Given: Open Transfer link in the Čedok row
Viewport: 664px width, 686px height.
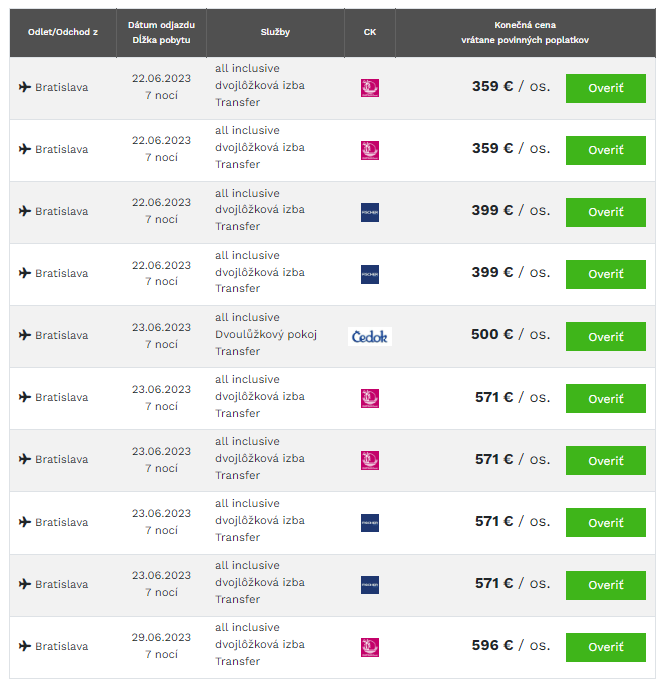Looking at the screenshot, I should [x=237, y=351].
